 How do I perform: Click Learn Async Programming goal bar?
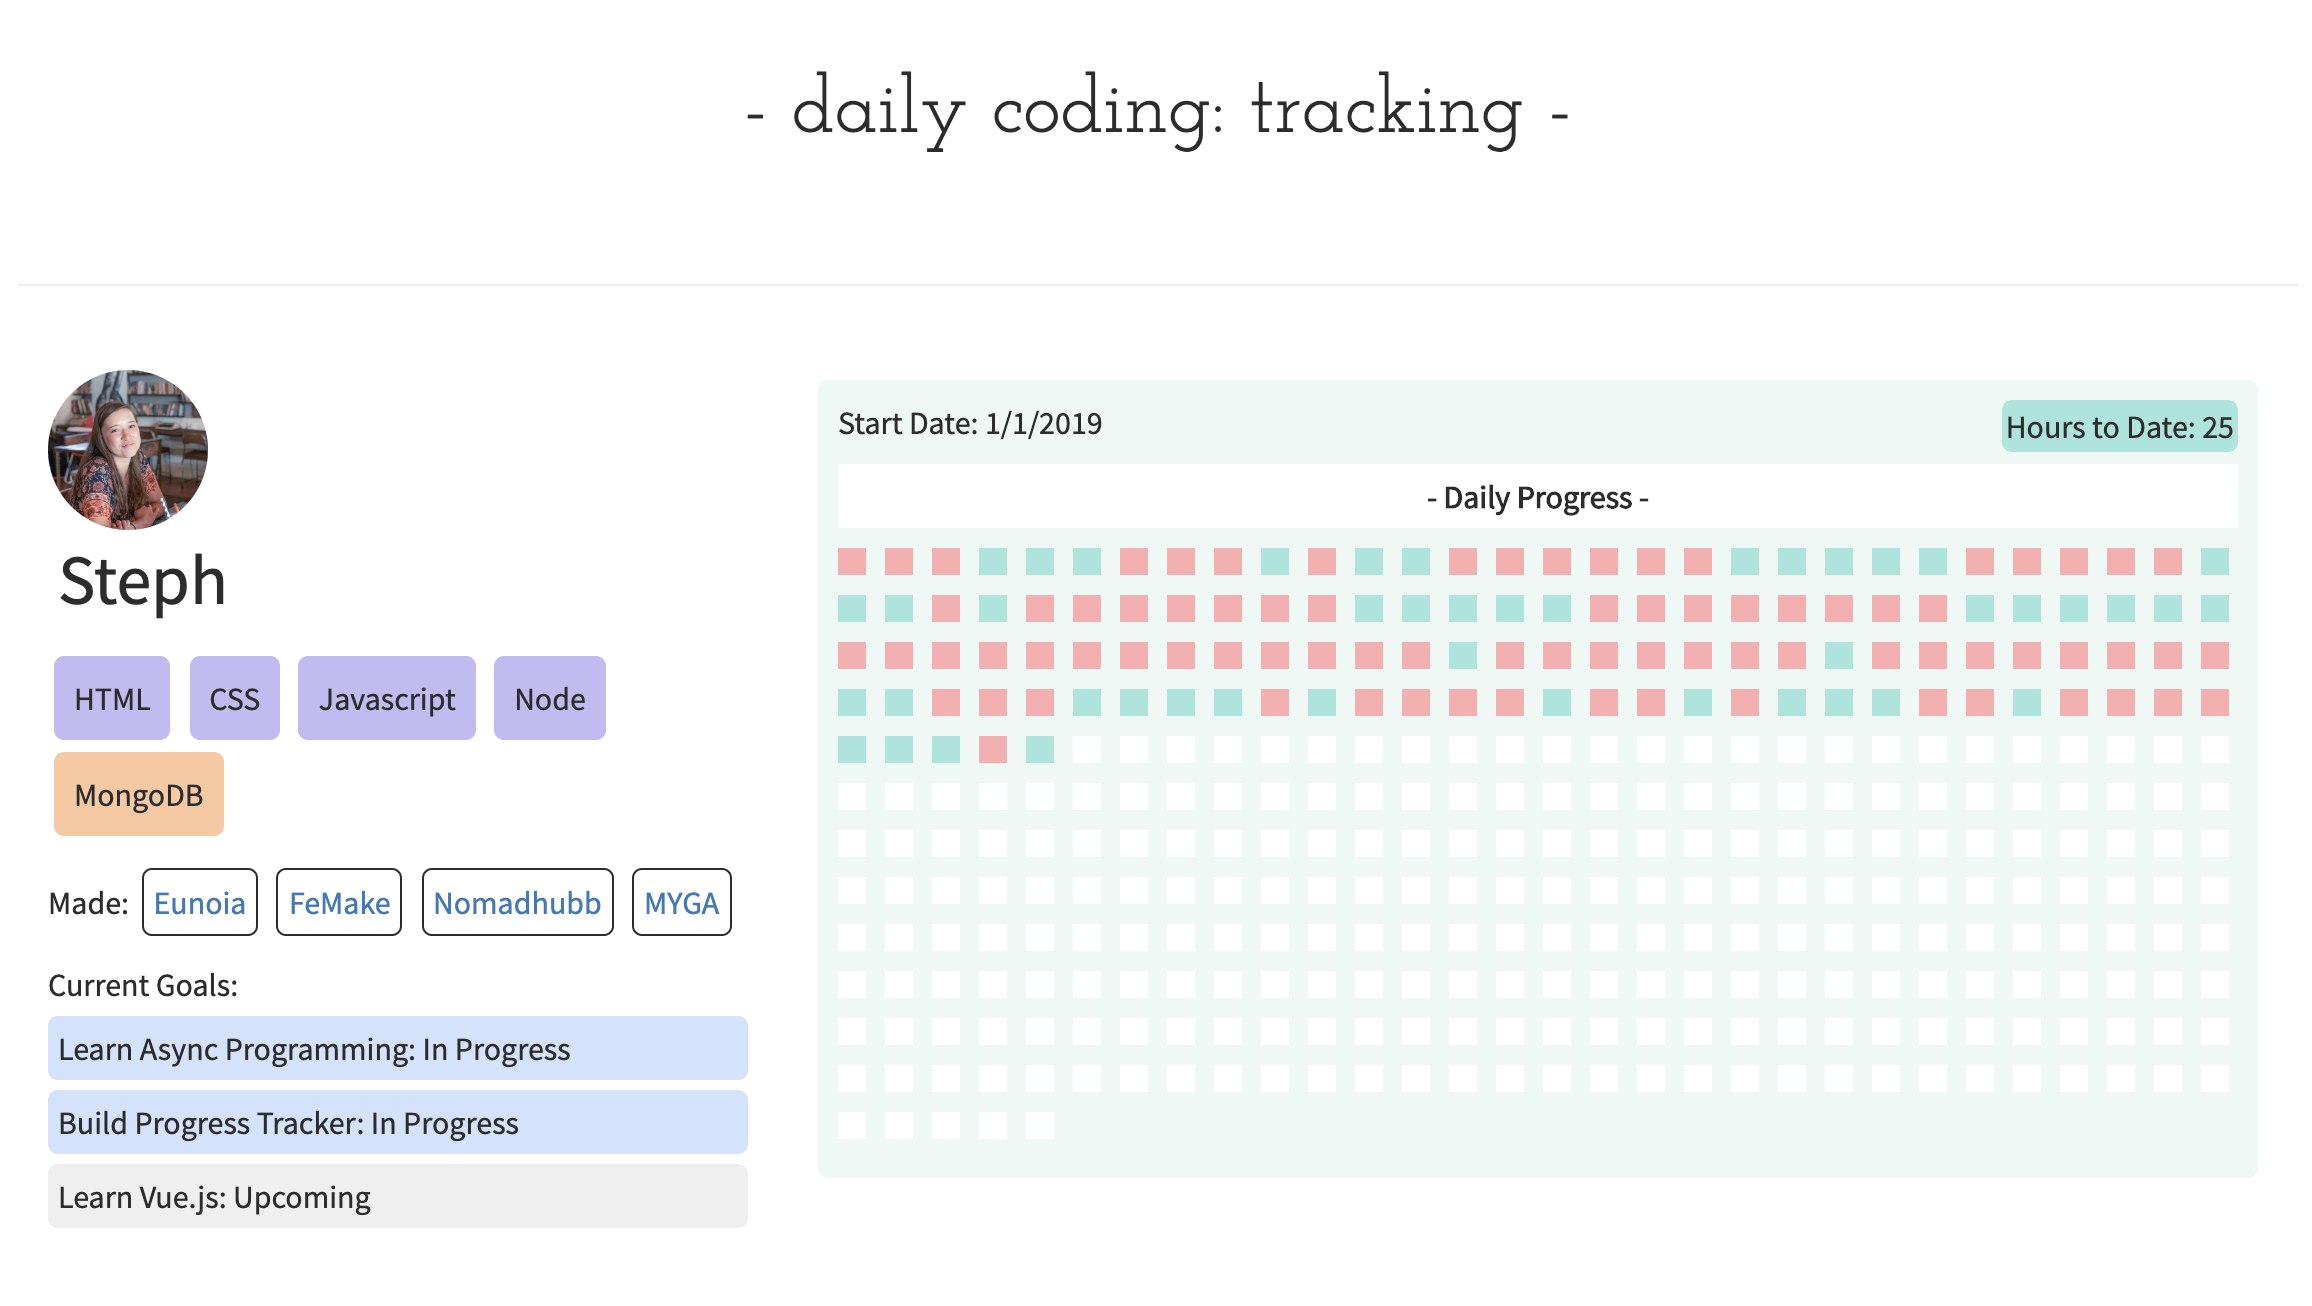click(x=398, y=1049)
